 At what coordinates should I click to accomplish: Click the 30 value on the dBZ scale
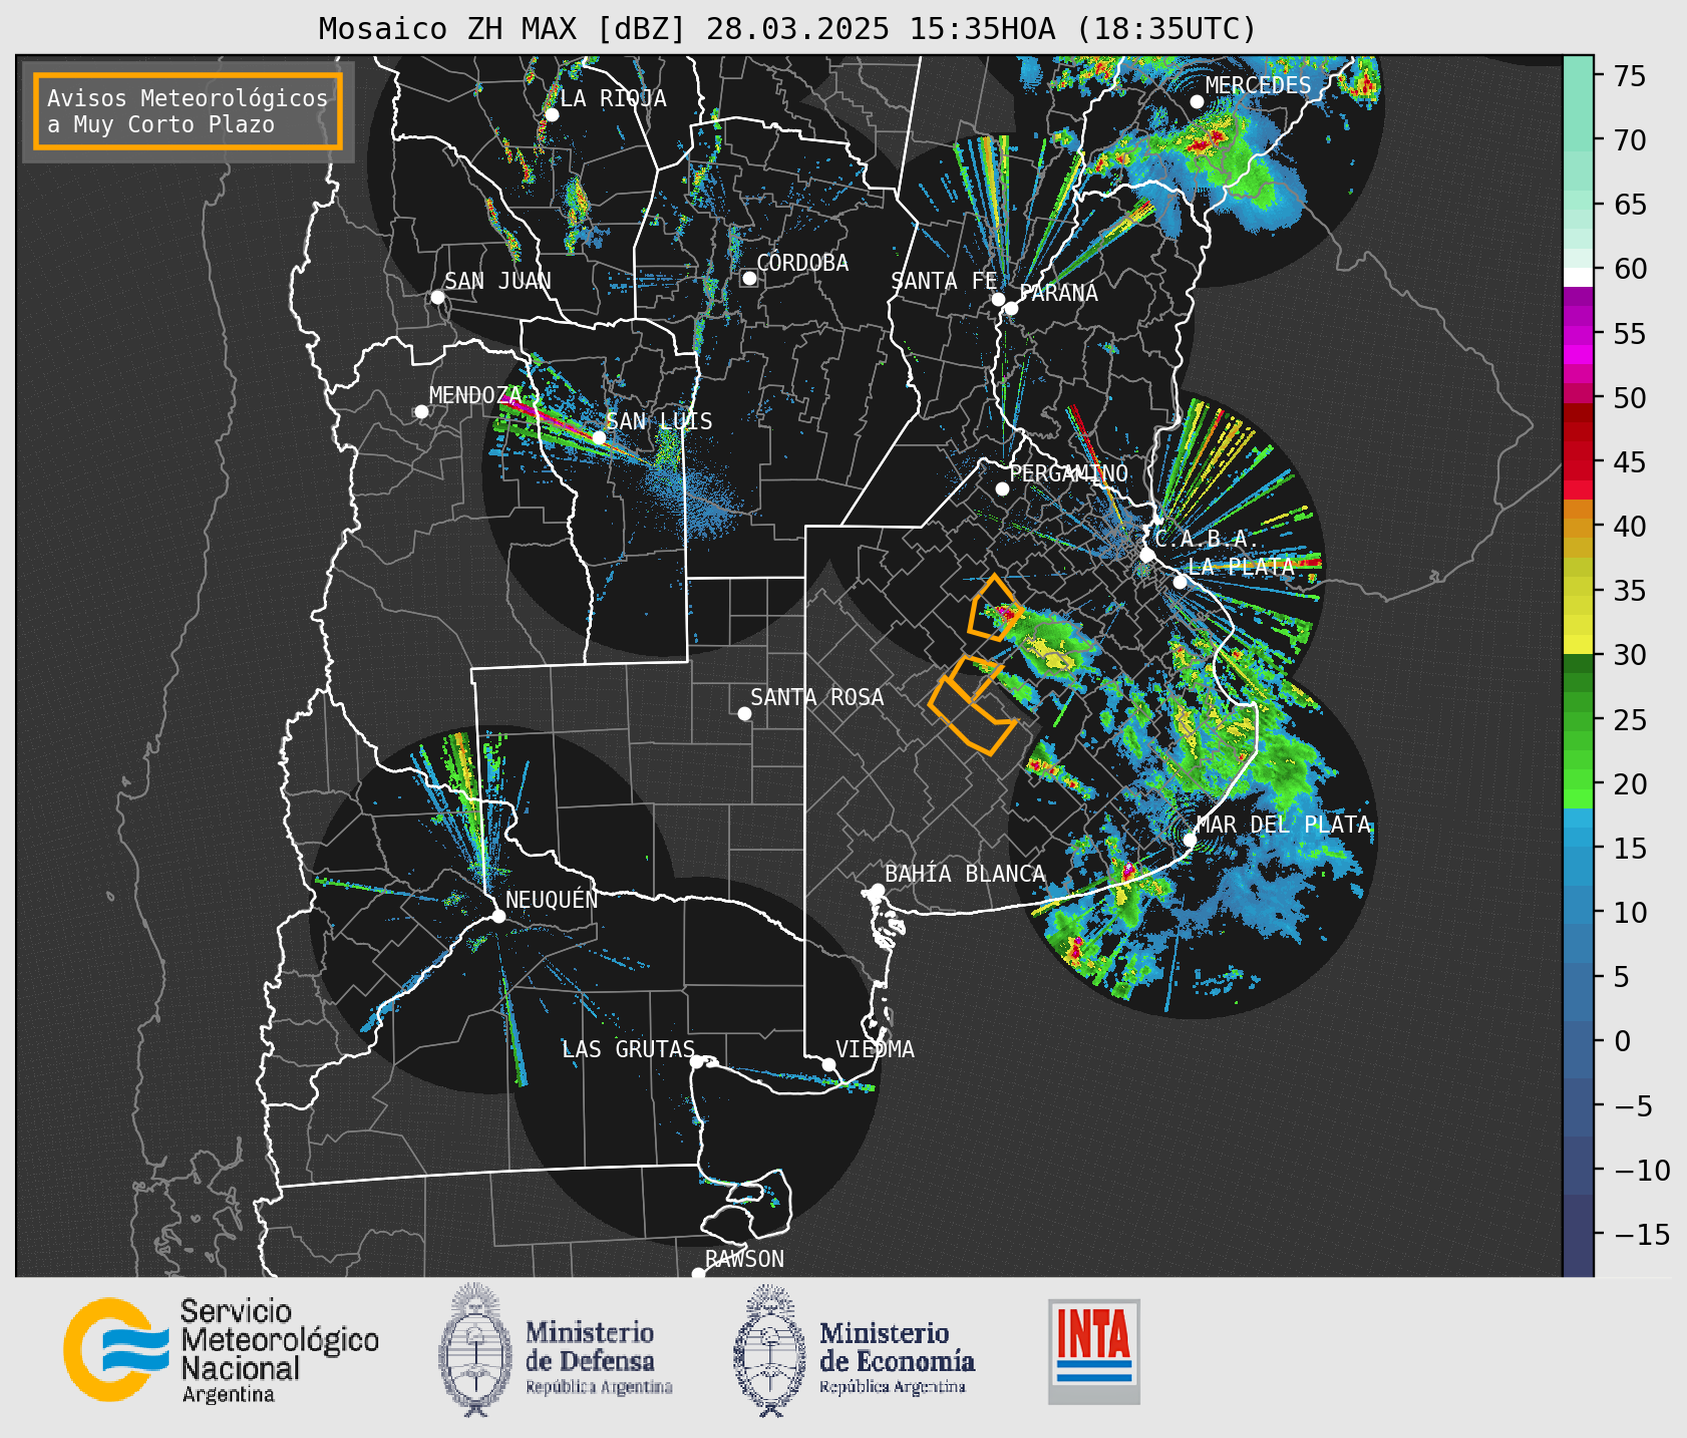click(x=1629, y=655)
